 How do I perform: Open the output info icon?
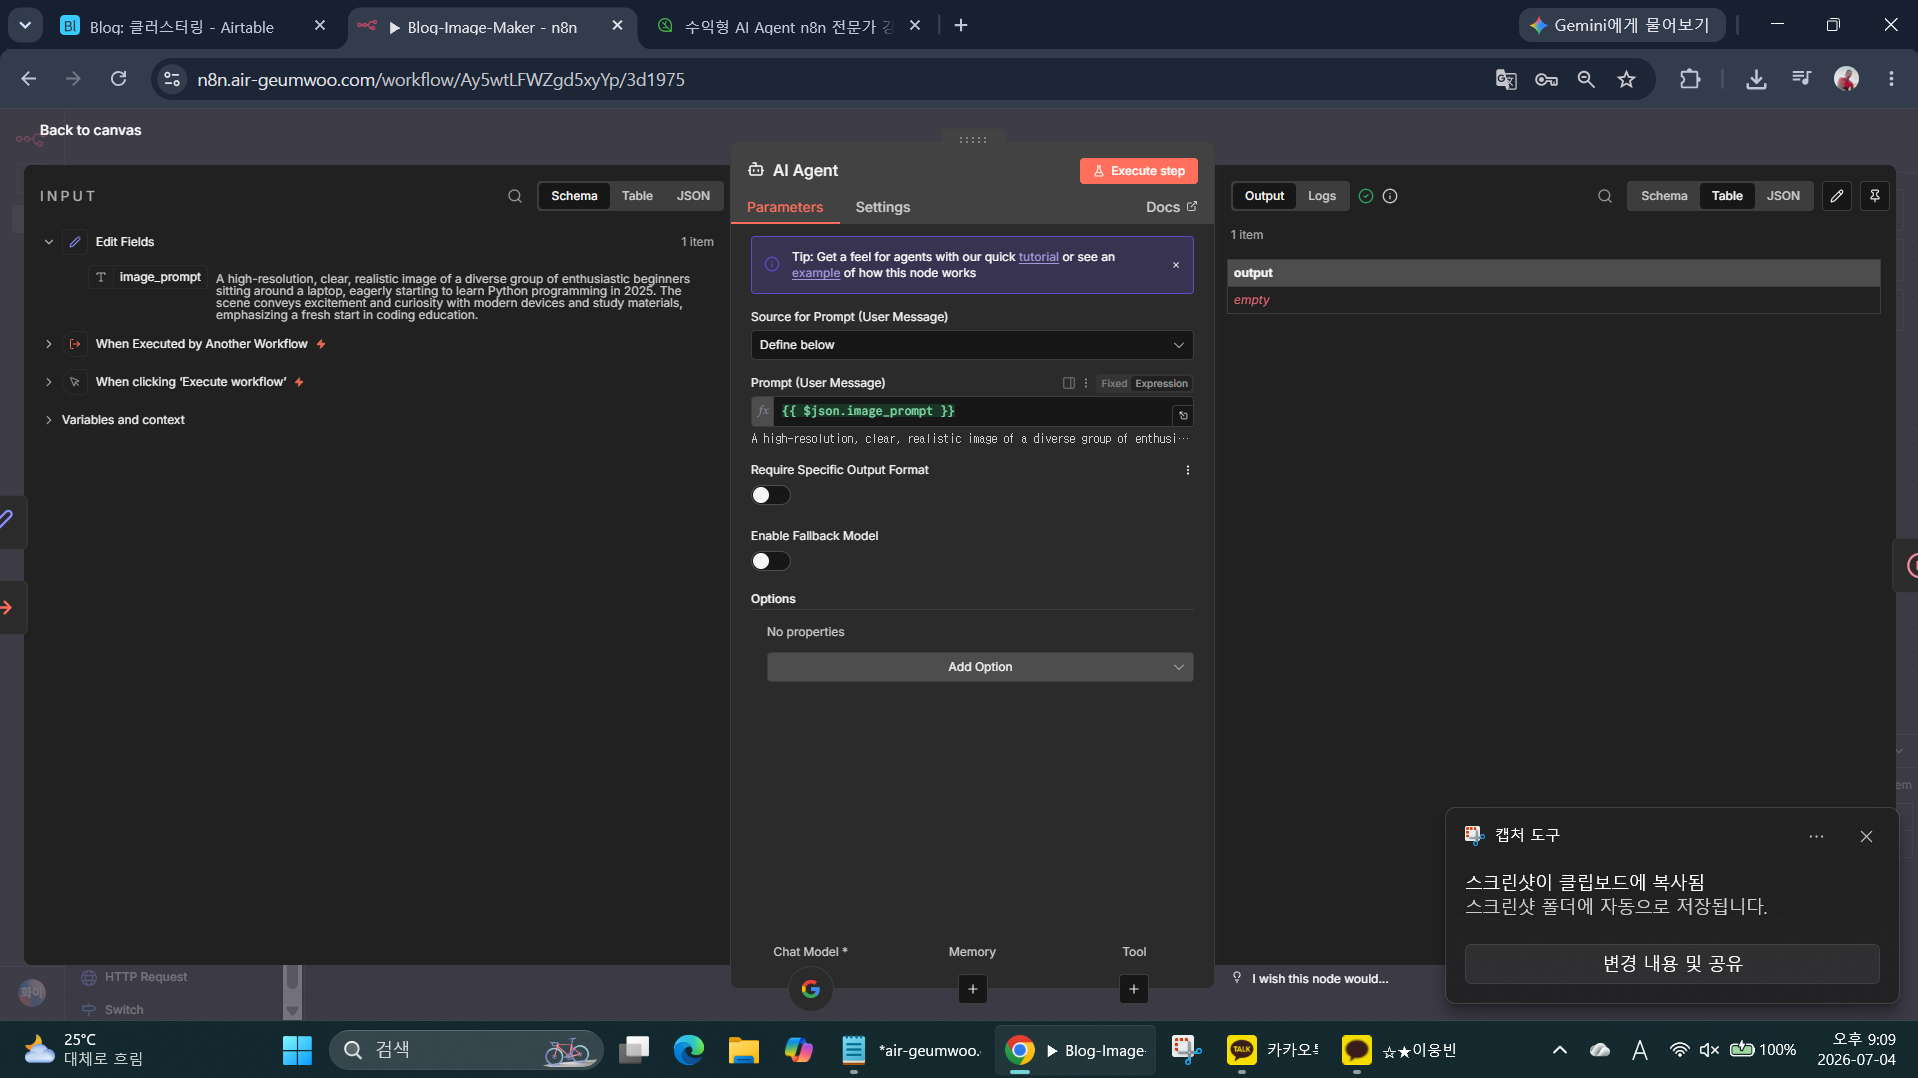(1390, 196)
